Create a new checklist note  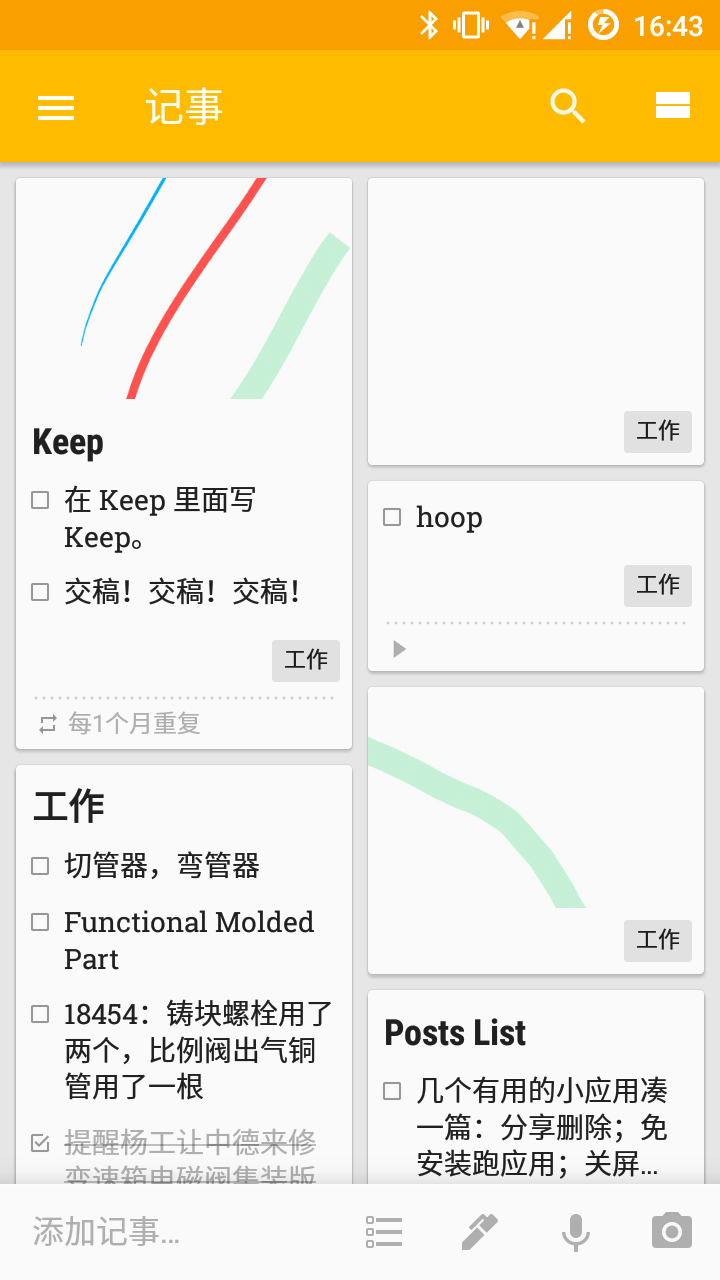pos(384,1232)
